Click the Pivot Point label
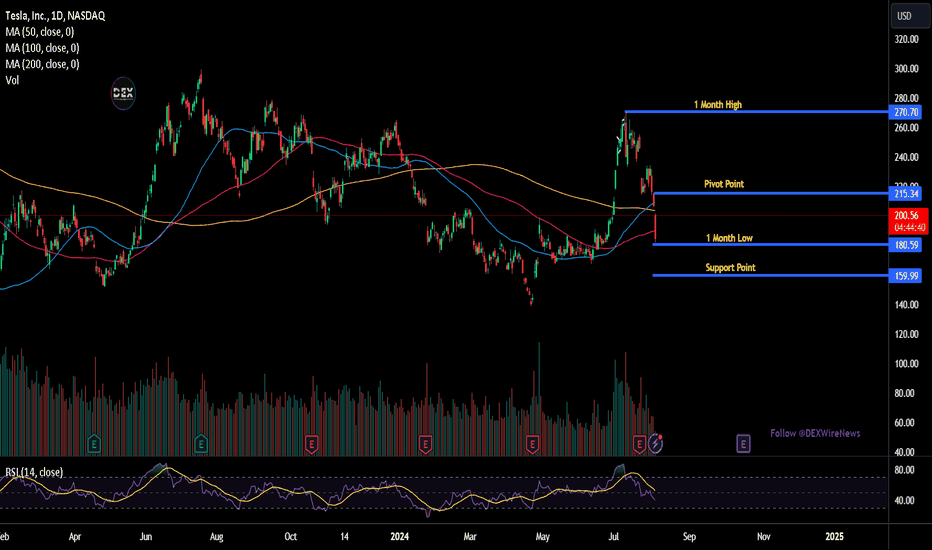 point(724,184)
